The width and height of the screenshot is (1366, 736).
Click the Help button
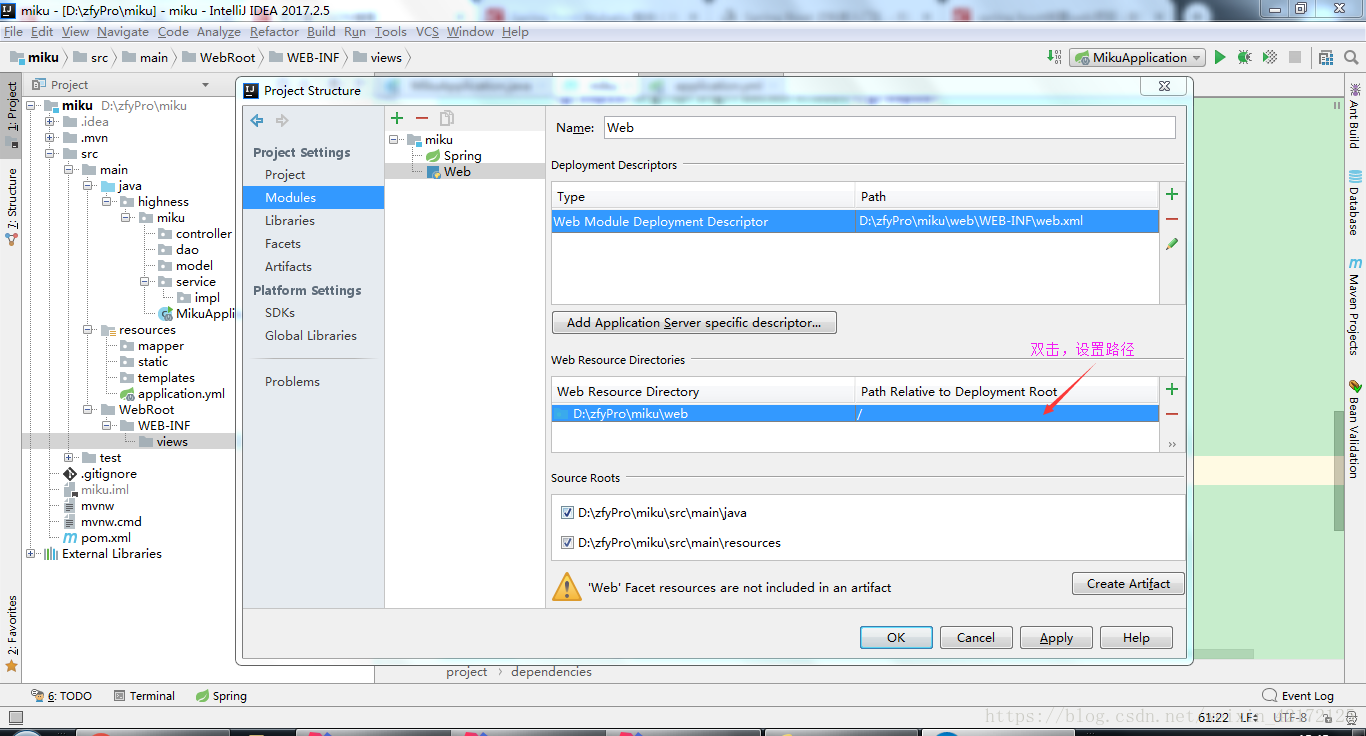1136,638
